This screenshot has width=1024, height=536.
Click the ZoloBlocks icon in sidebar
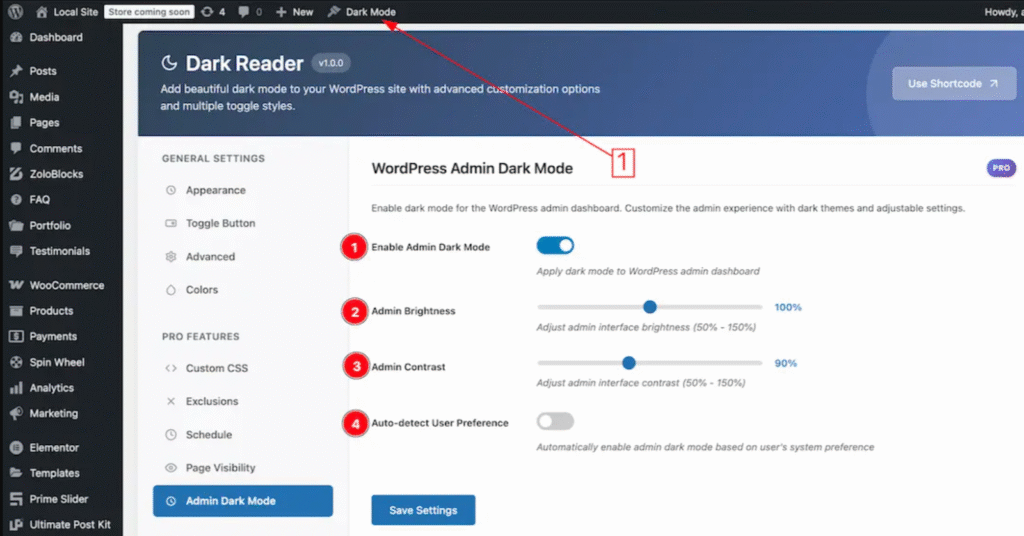pos(16,174)
